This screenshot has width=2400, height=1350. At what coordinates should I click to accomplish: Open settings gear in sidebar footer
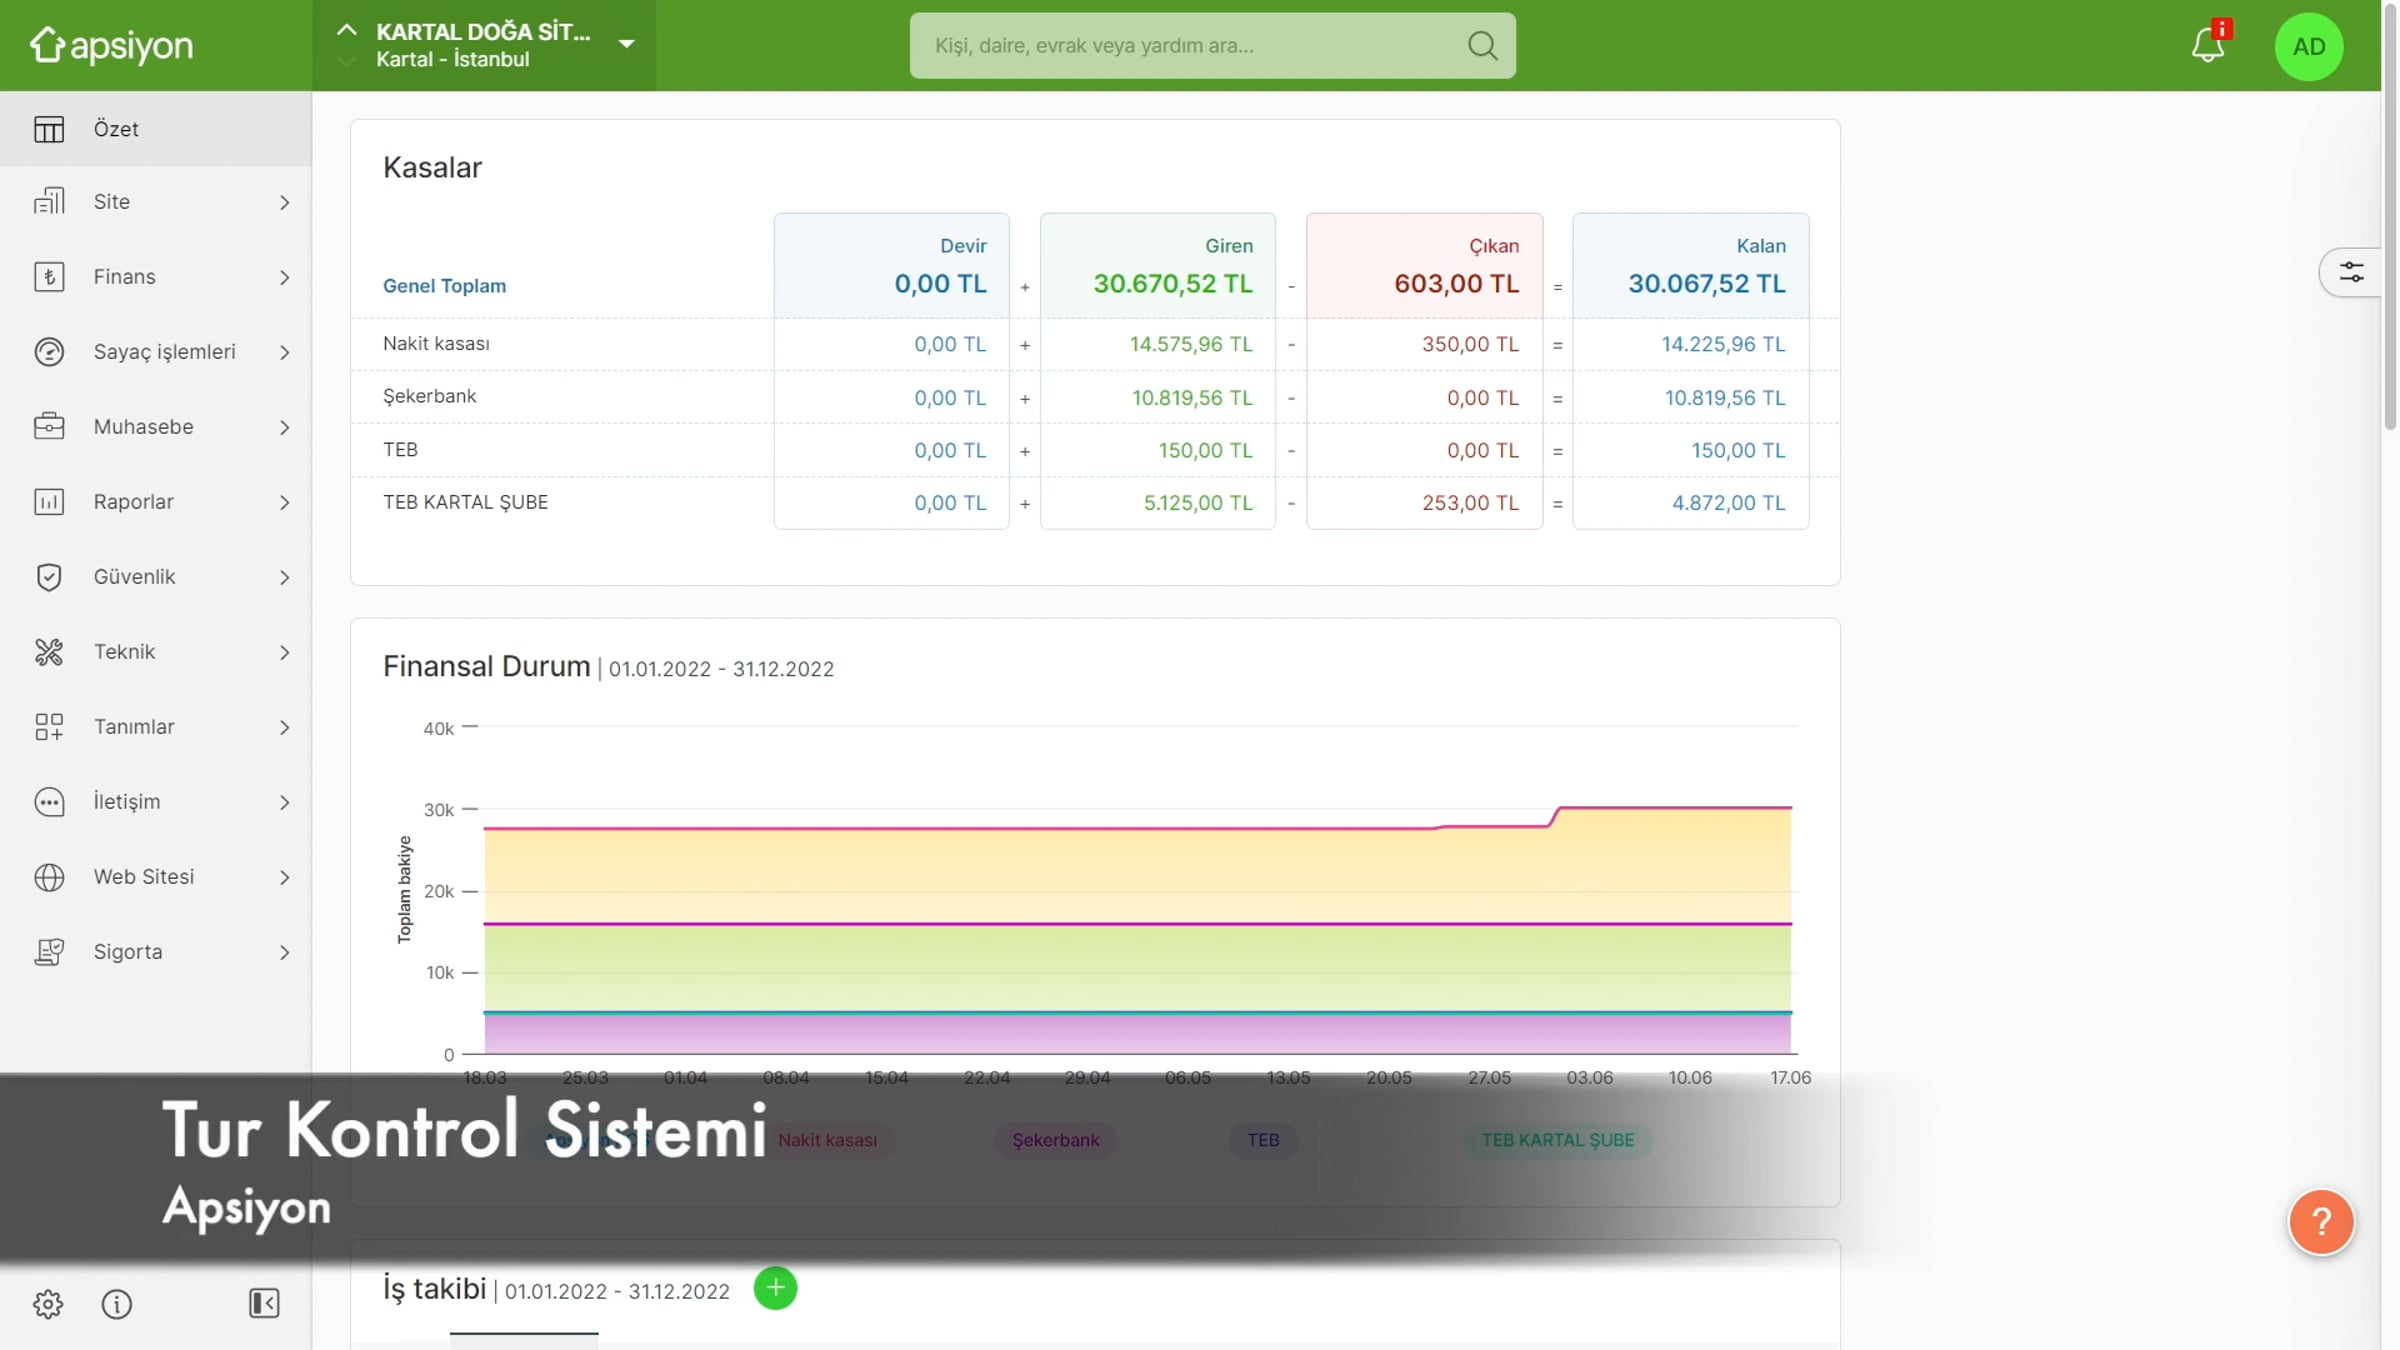[x=47, y=1303]
